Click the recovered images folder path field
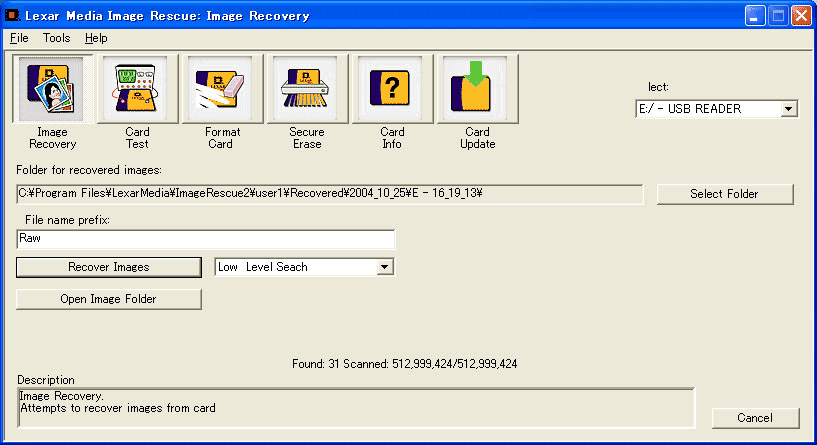 click(x=330, y=194)
